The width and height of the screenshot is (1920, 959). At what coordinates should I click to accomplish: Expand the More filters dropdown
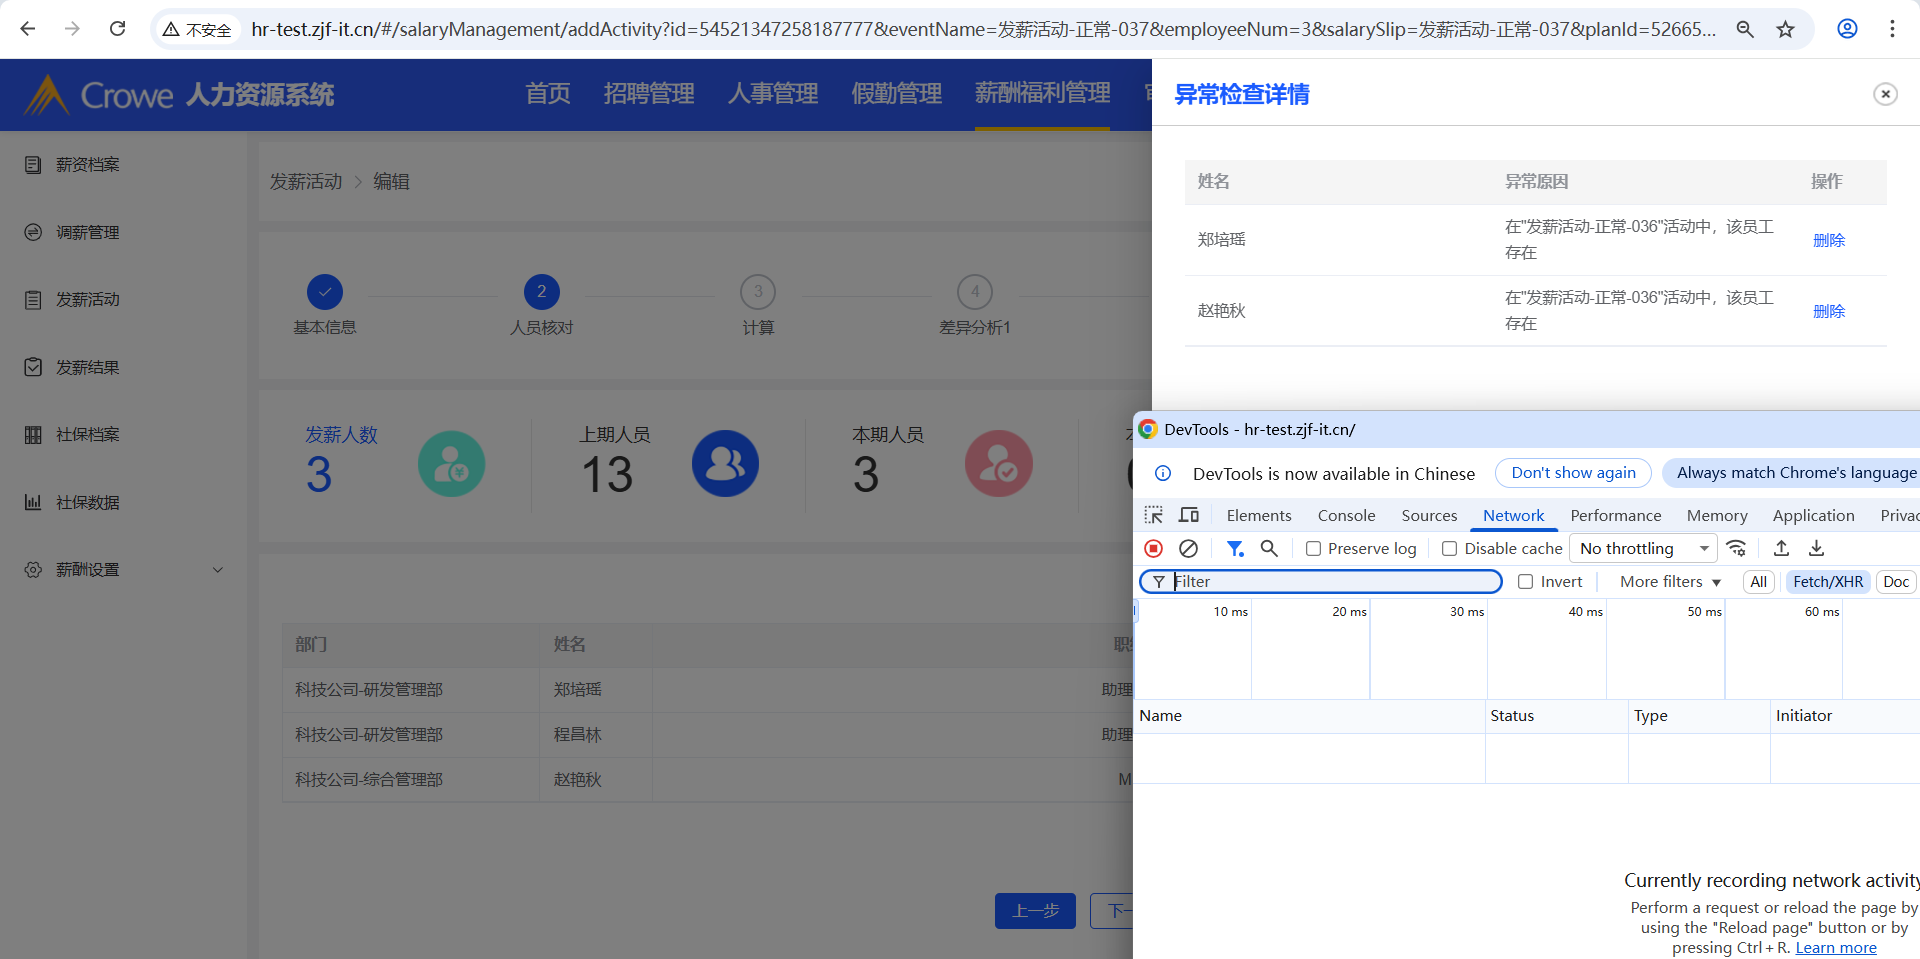tap(1670, 582)
